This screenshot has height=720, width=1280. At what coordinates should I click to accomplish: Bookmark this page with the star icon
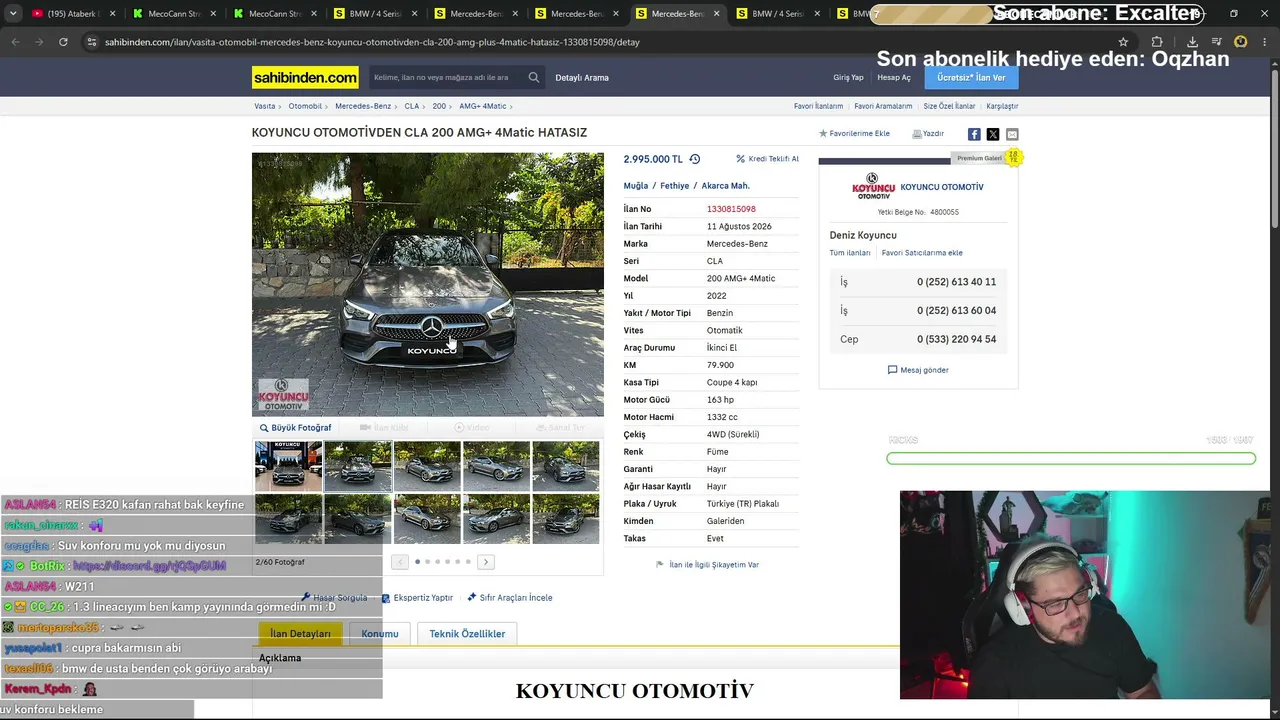point(1123,42)
